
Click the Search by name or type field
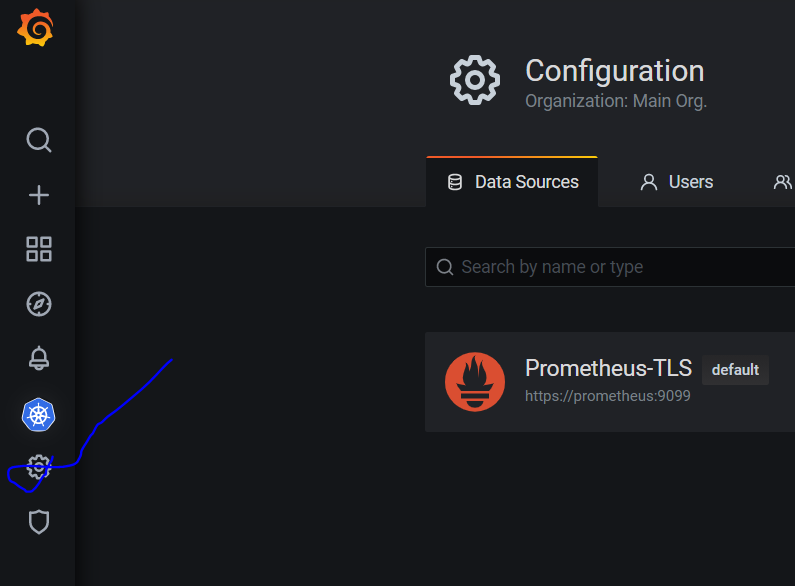(x=610, y=267)
